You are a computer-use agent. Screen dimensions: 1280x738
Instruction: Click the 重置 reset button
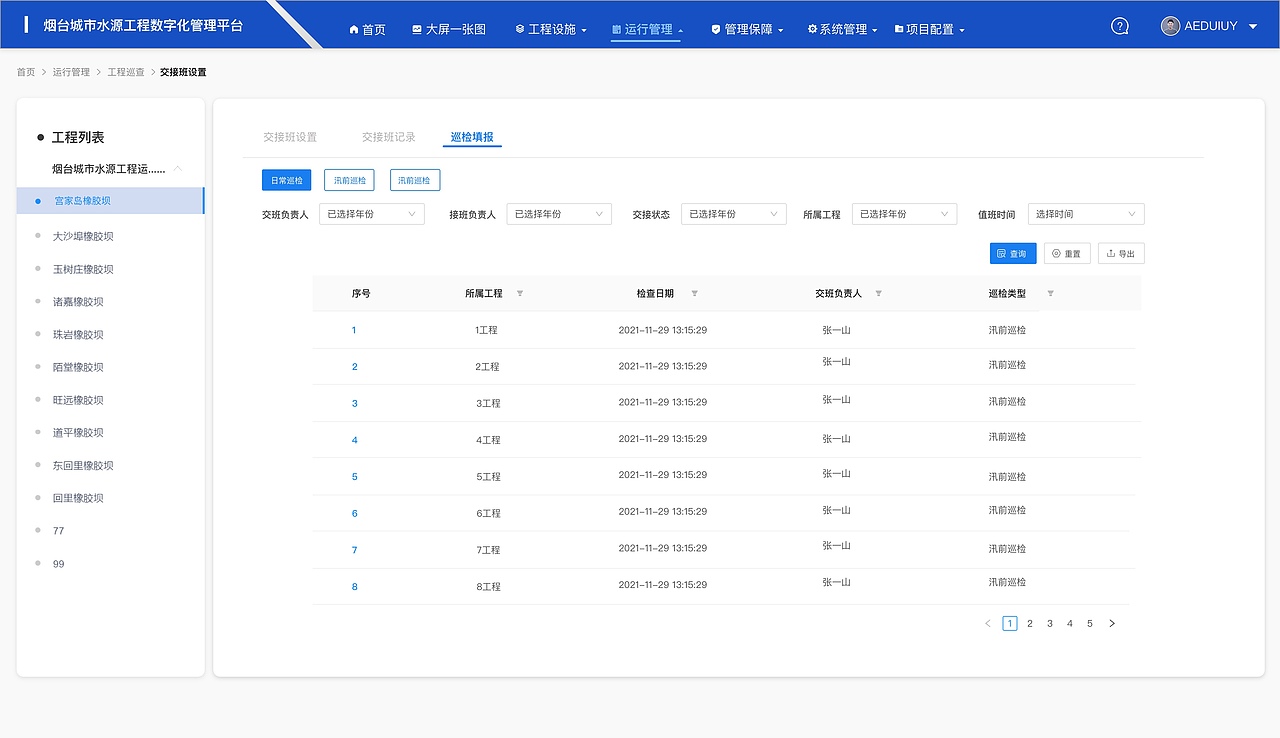pyautogui.click(x=1067, y=254)
